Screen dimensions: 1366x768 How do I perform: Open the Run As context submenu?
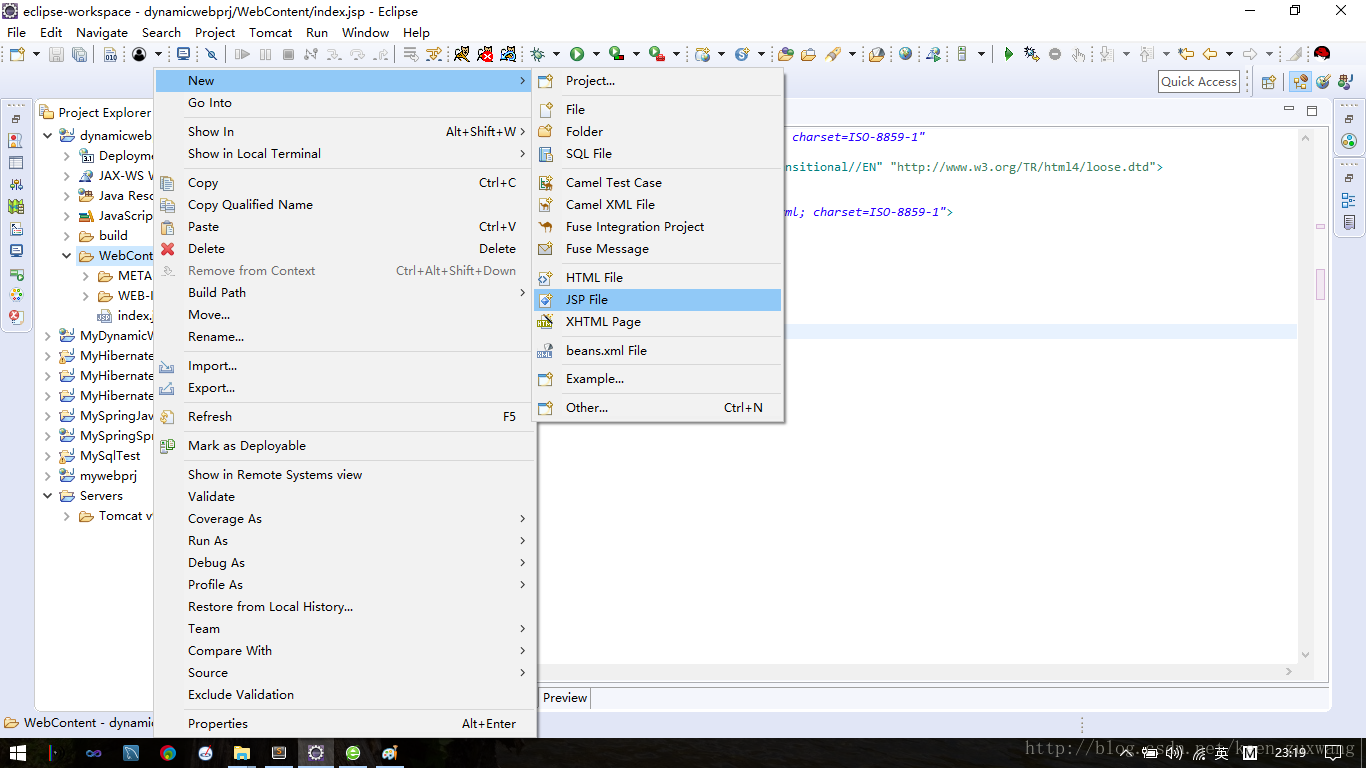(346, 541)
